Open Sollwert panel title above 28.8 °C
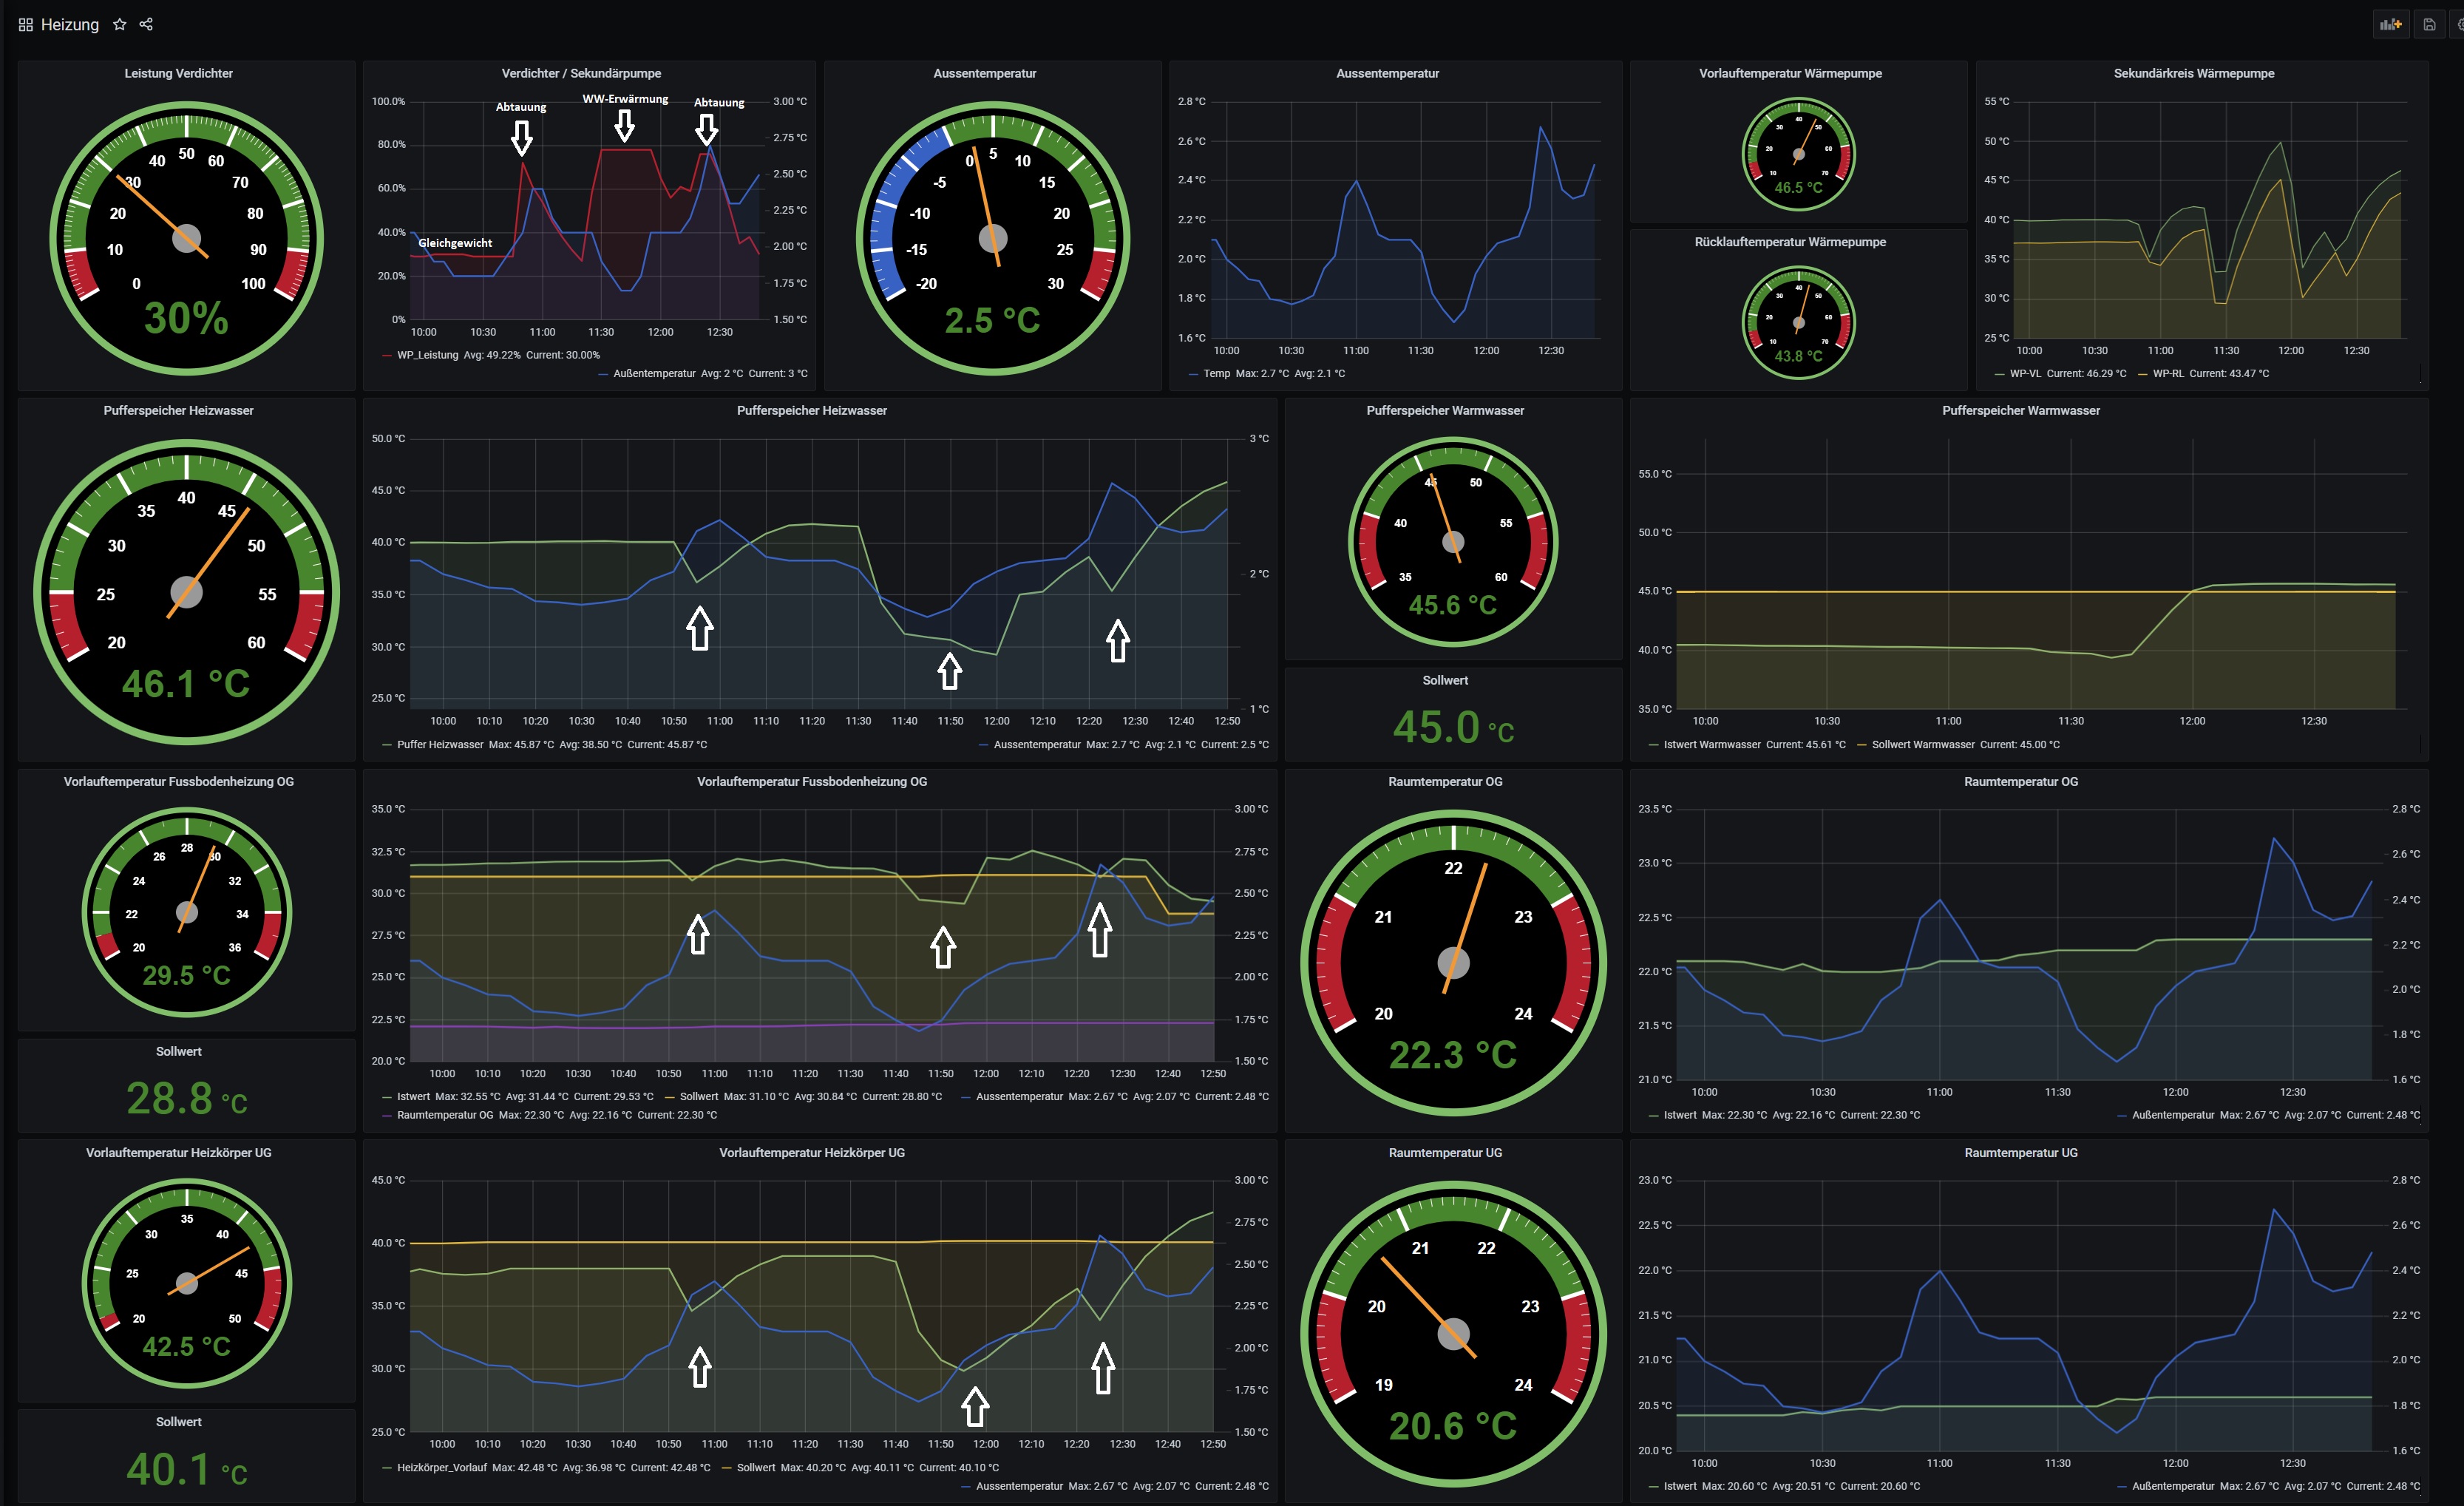The image size is (2464, 1506). click(178, 1051)
